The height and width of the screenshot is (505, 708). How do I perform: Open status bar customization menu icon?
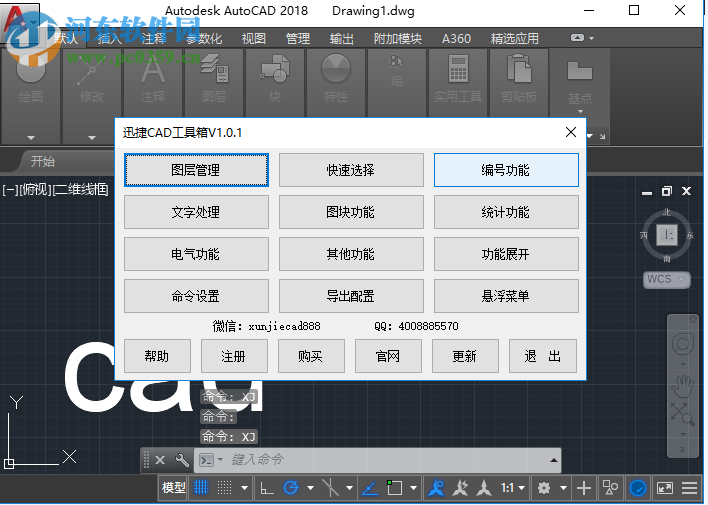[689, 488]
